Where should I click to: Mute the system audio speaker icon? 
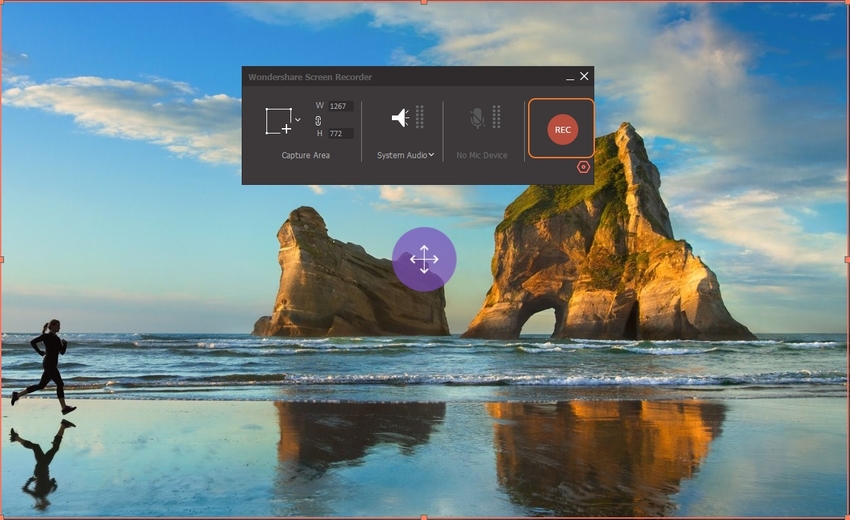point(400,118)
